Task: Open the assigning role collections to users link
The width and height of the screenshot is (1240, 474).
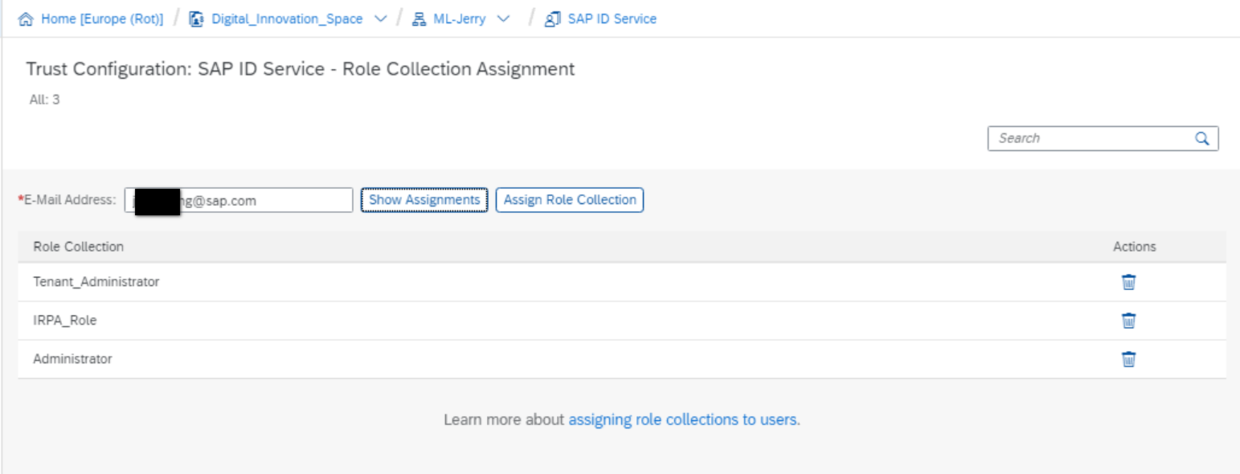Action: [x=684, y=420]
